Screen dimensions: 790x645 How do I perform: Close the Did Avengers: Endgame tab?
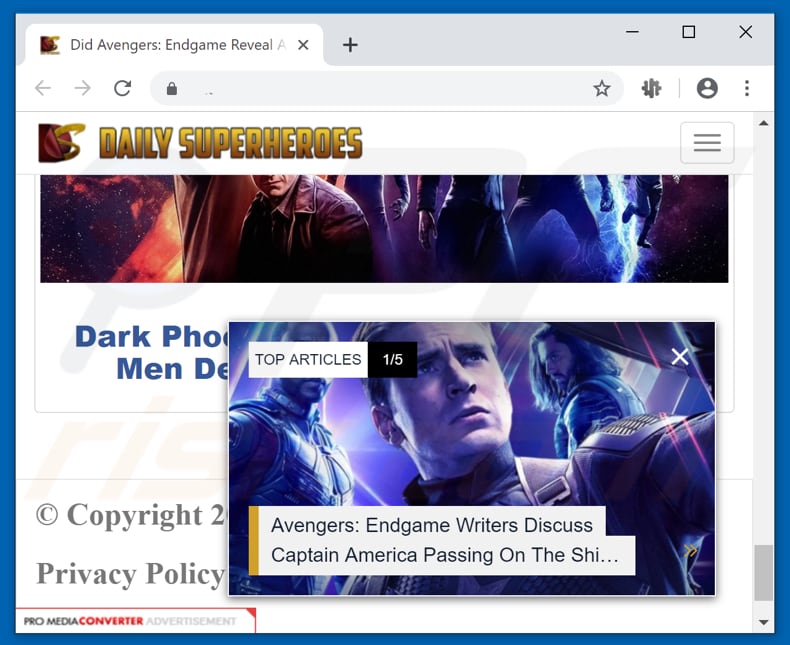pyautogui.click(x=303, y=45)
